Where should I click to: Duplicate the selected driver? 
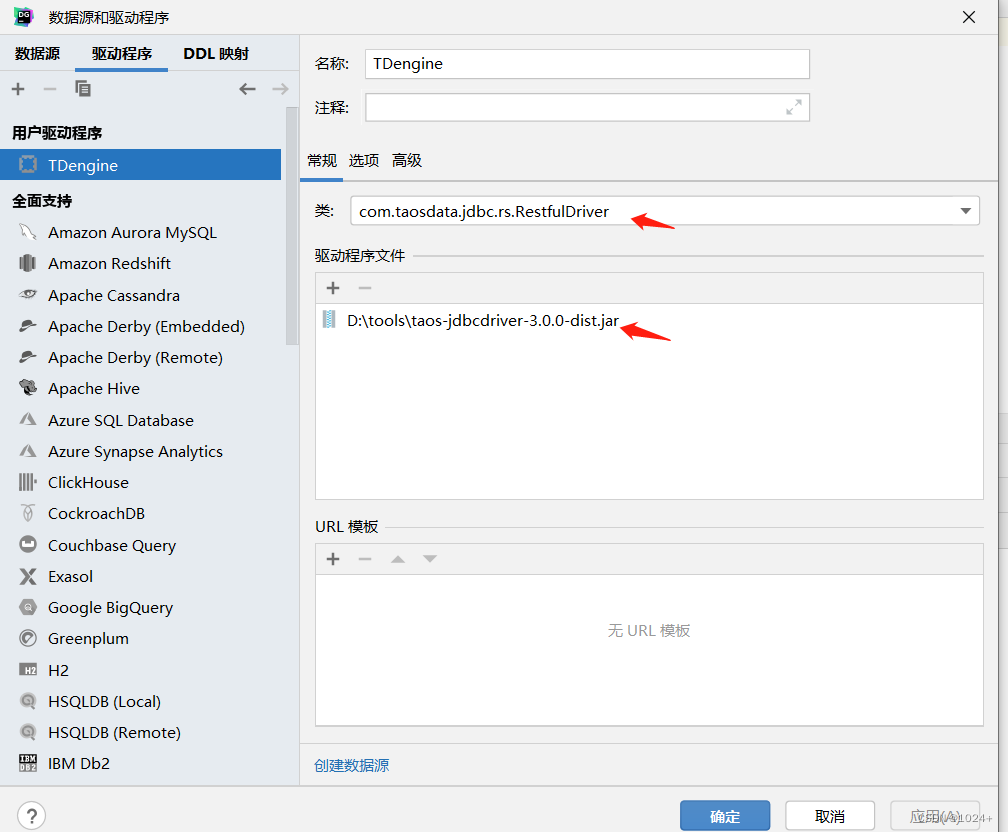83,89
